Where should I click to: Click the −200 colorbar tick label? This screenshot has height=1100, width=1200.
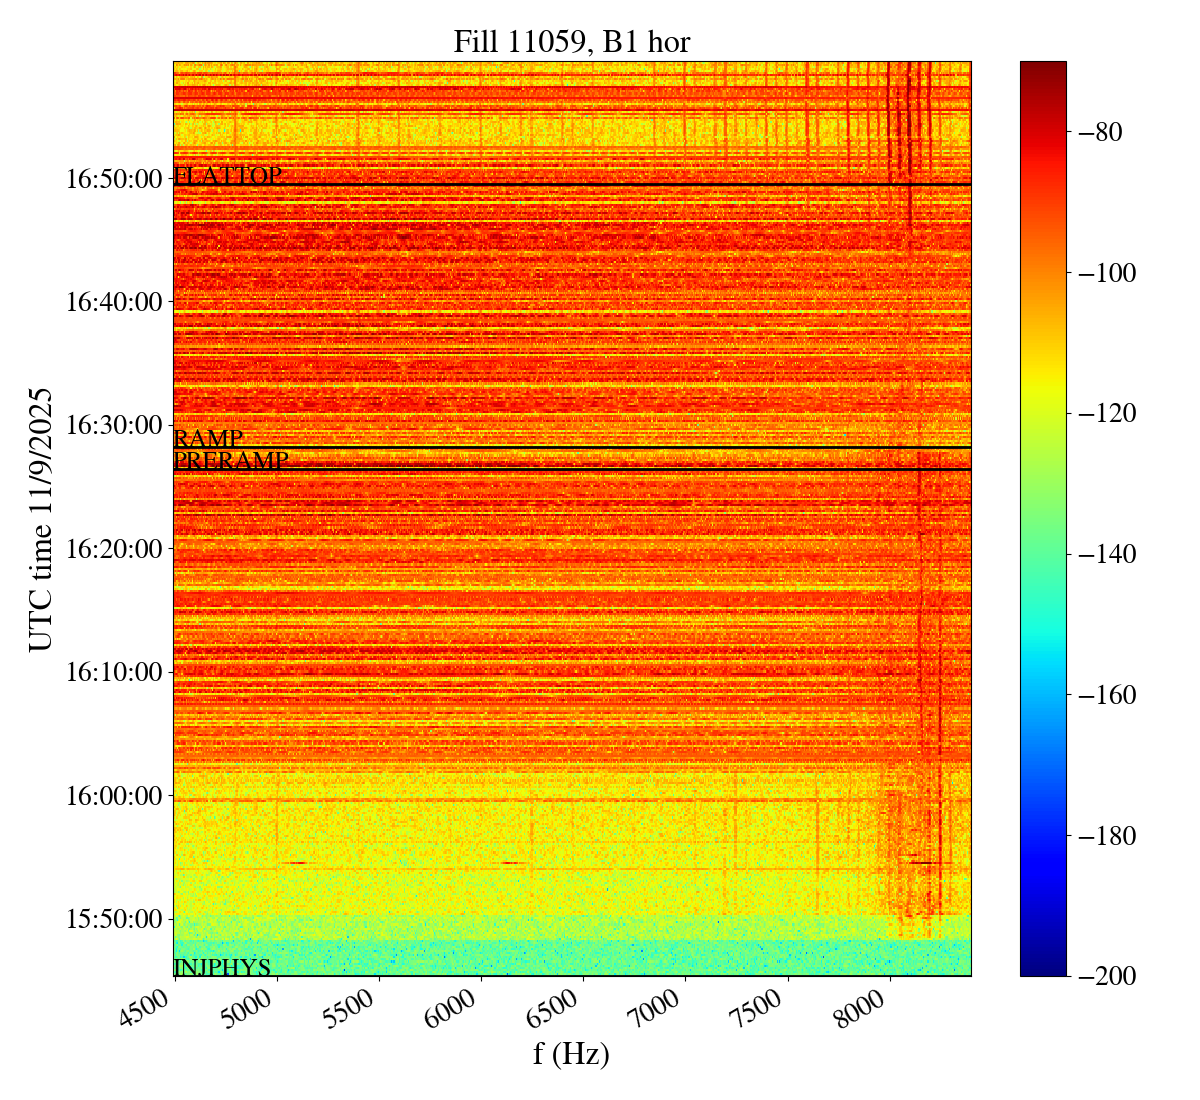click(1106, 976)
